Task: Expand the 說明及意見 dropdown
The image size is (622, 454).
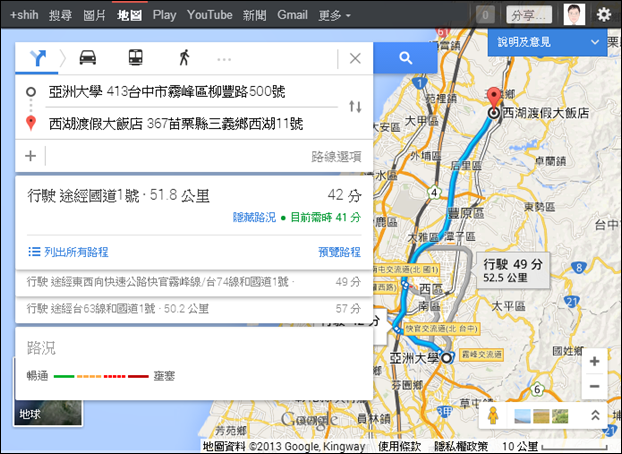Action: [547, 42]
